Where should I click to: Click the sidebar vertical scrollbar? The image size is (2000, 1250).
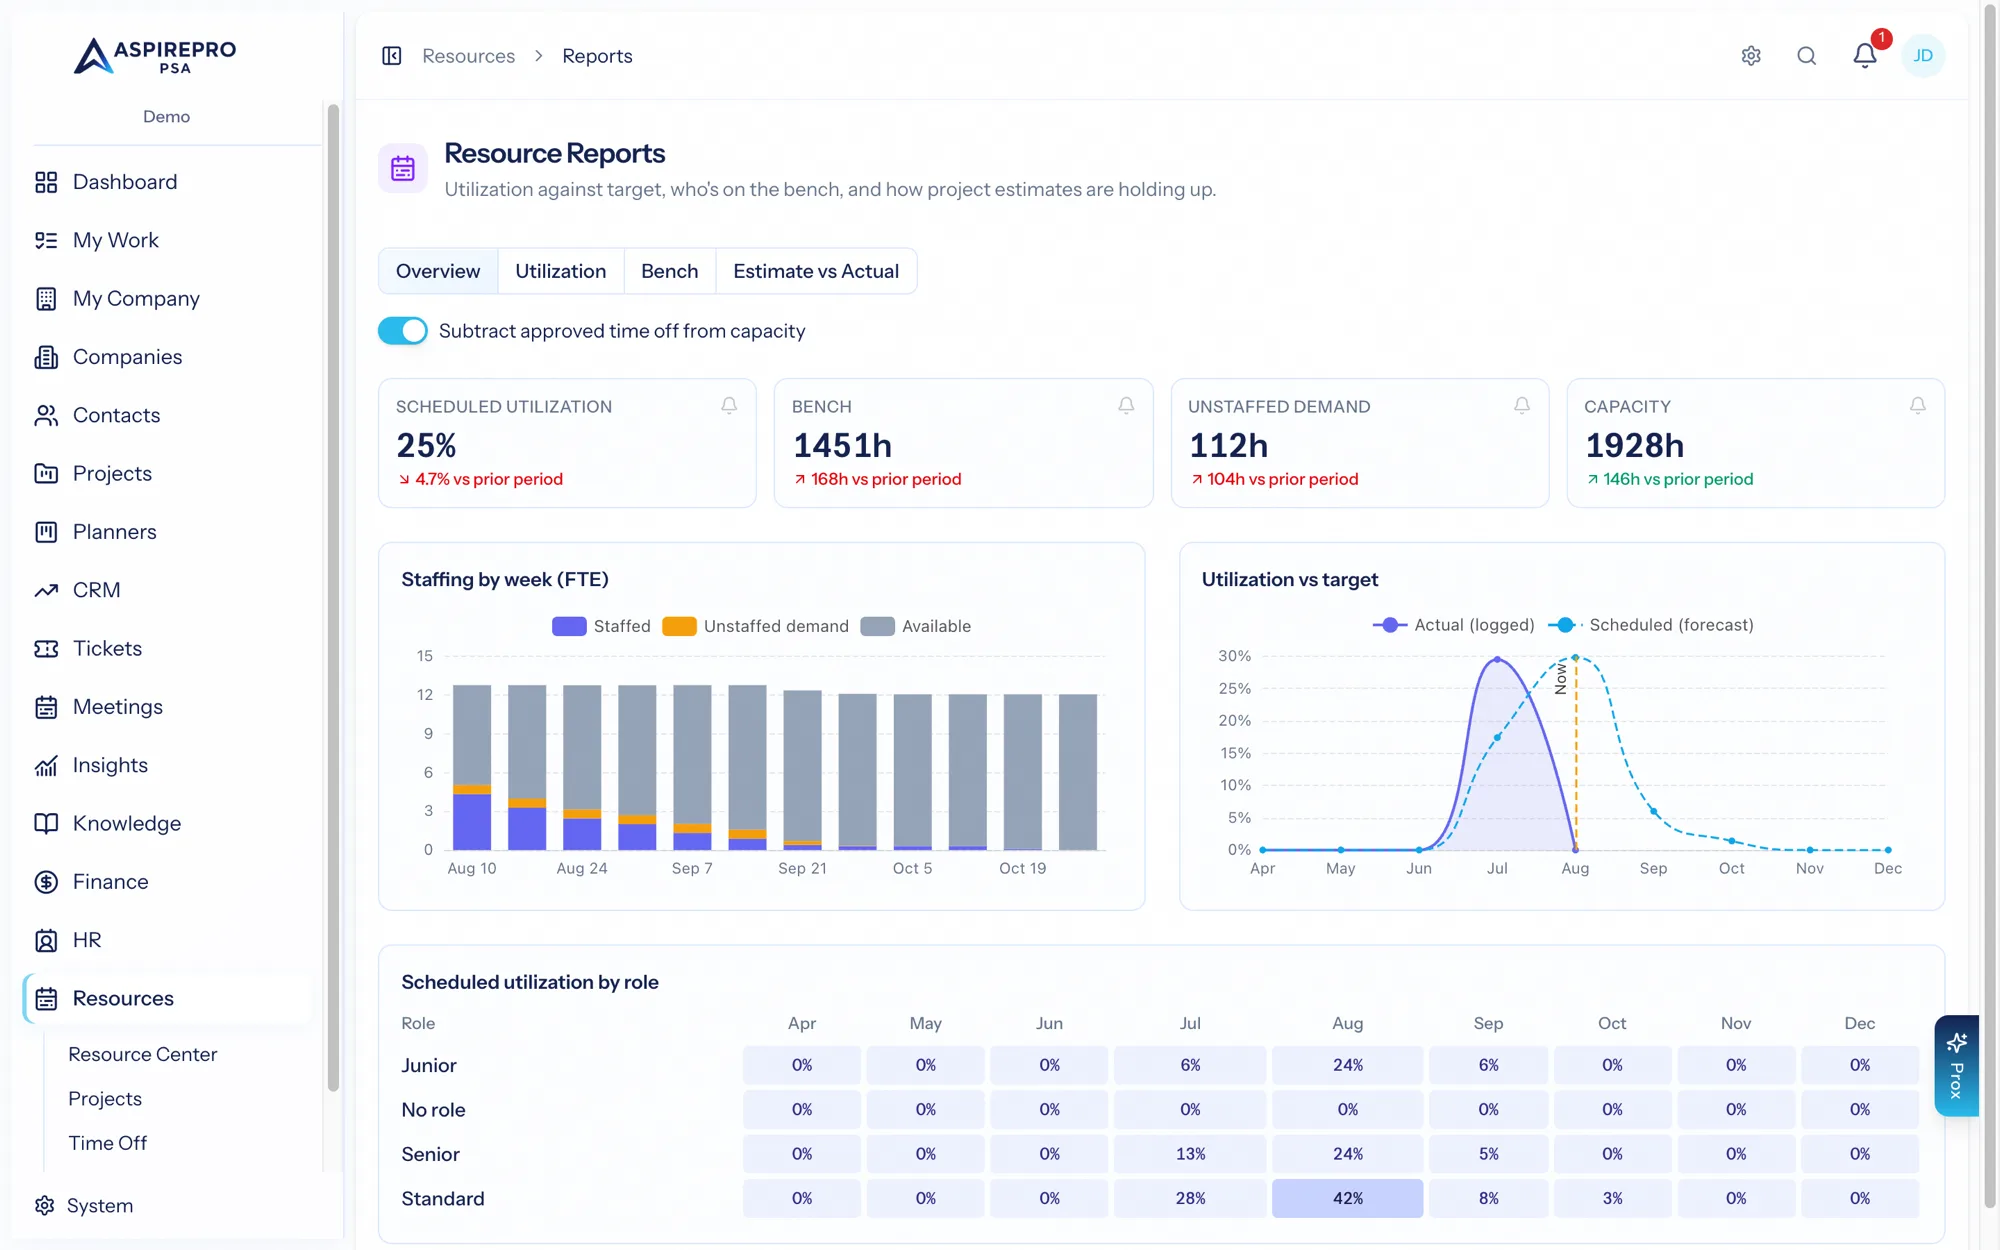[x=333, y=598]
